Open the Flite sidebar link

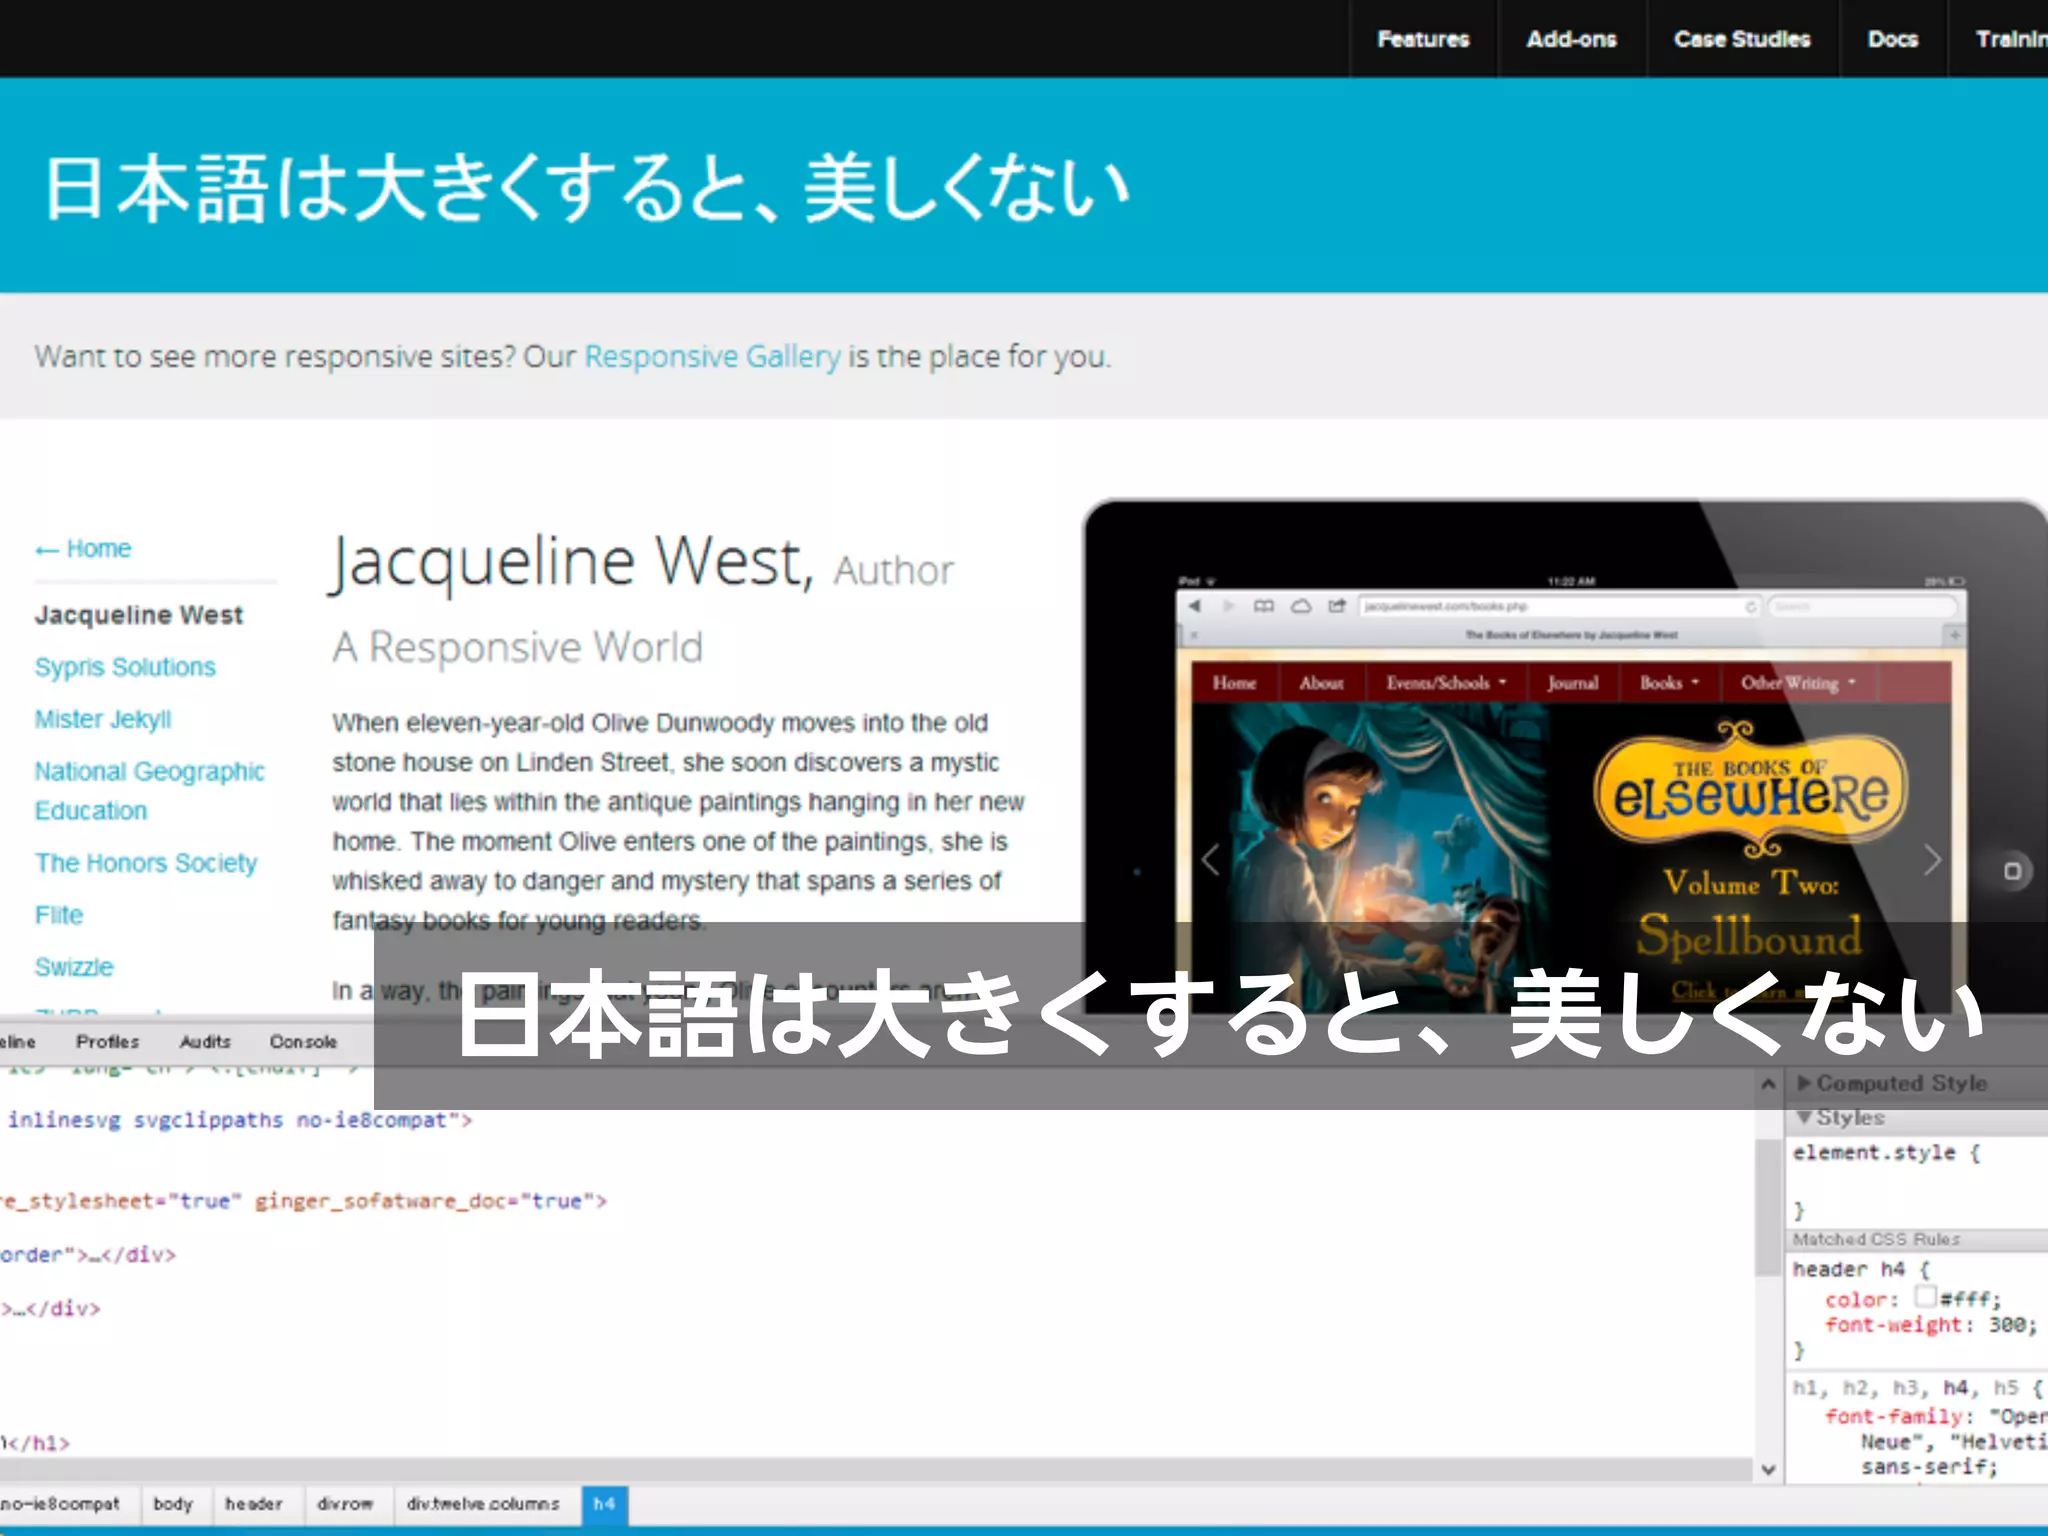click(x=59, y=915)
